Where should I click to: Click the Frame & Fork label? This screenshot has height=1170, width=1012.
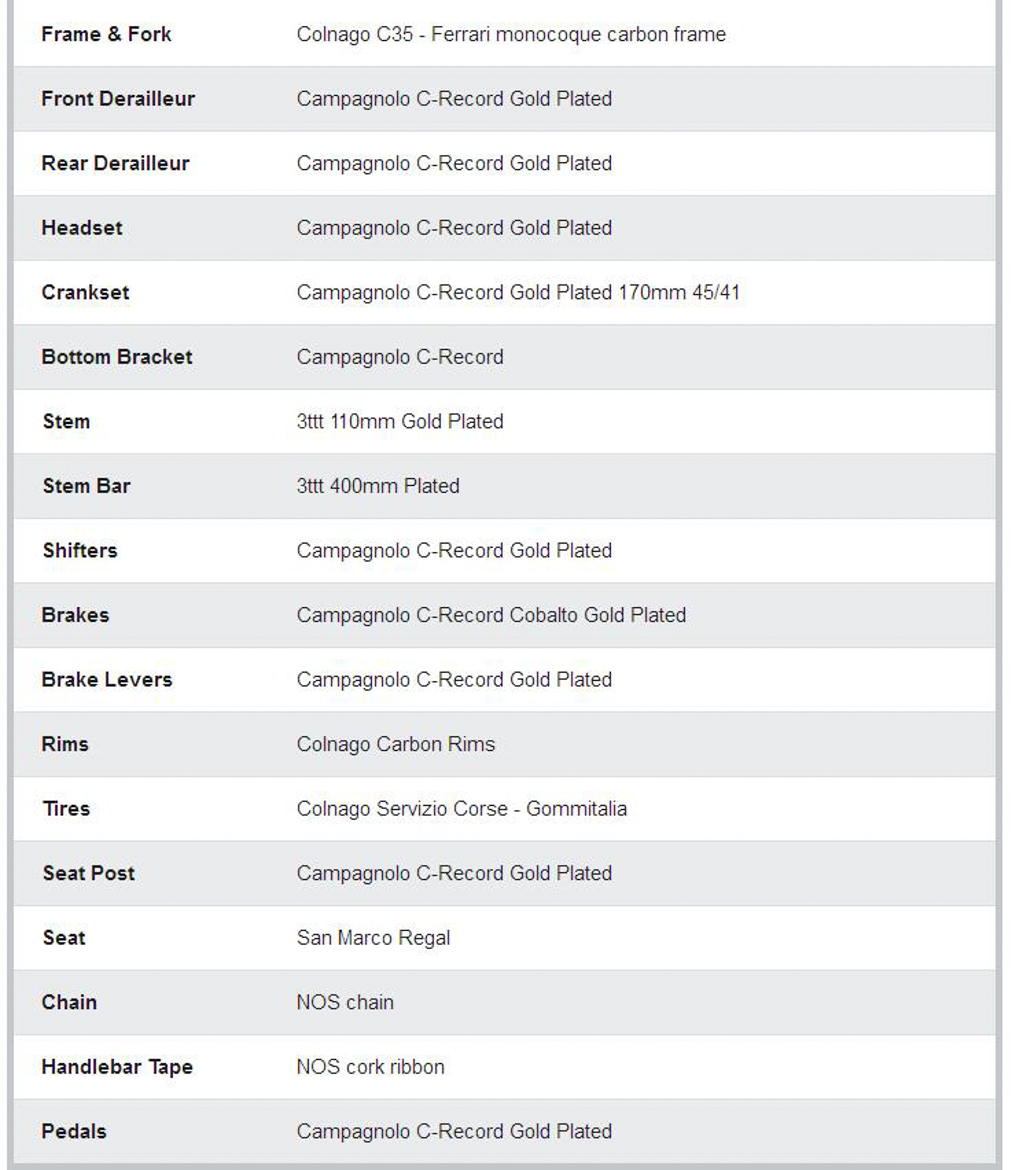[x=106, y=34]
